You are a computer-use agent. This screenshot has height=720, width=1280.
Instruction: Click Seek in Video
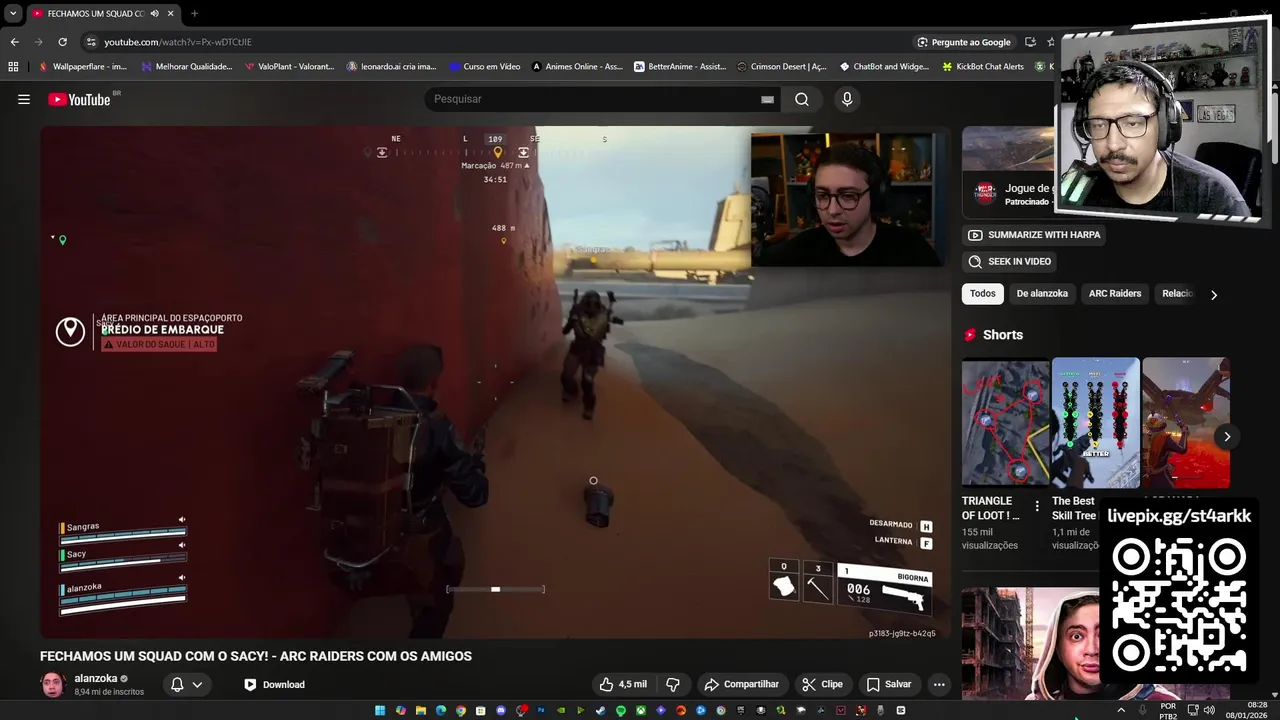[1009, 261]
